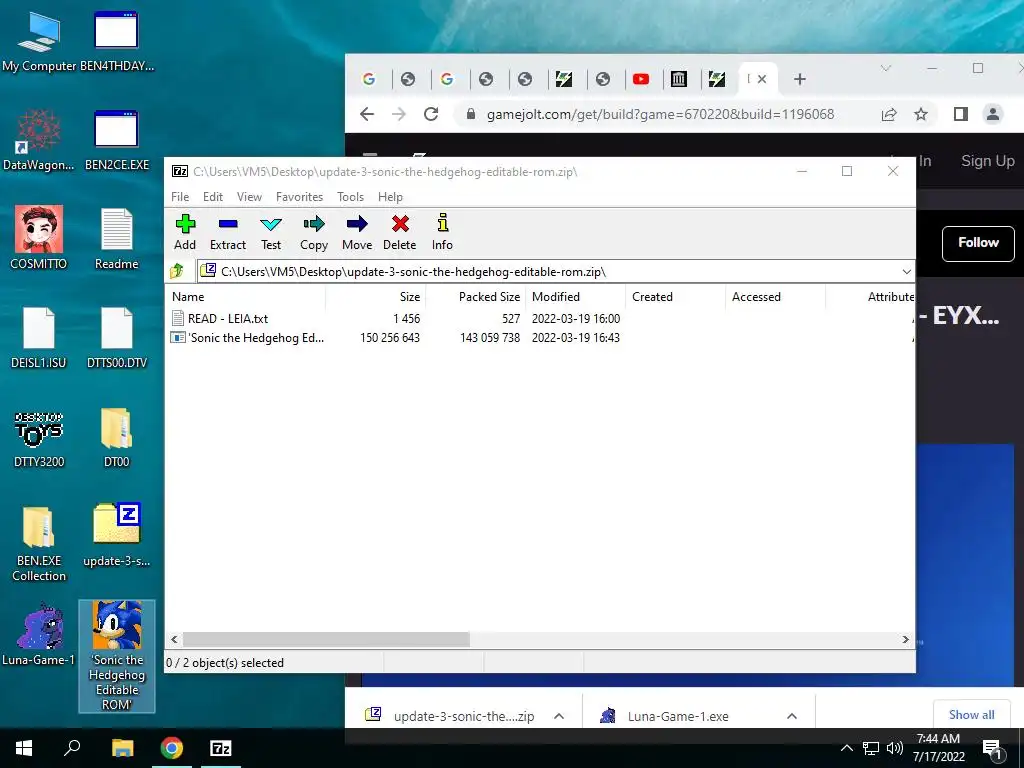Open a new Chrome tab with plus button
The image size is (1024, 768).
click(x=799, y=79)
